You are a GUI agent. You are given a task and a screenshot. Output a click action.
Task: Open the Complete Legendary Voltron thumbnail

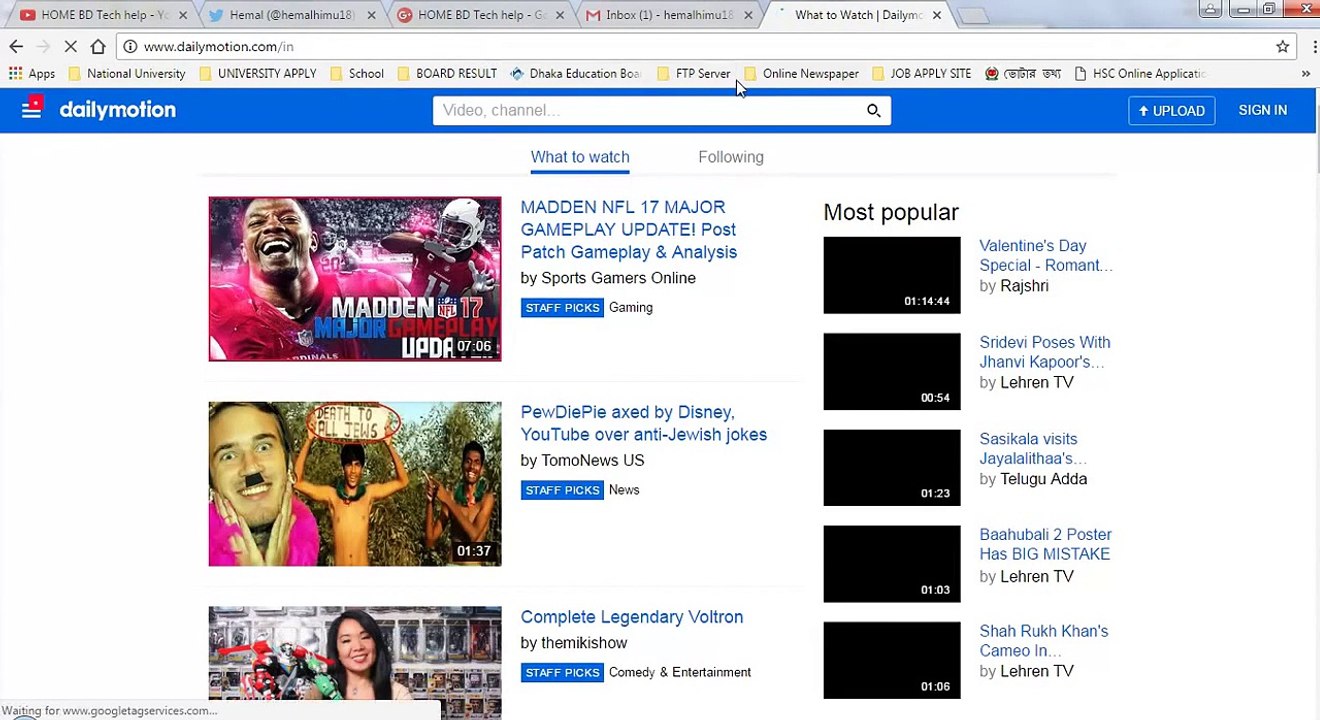pyautogui.click(x=355, y=662)
